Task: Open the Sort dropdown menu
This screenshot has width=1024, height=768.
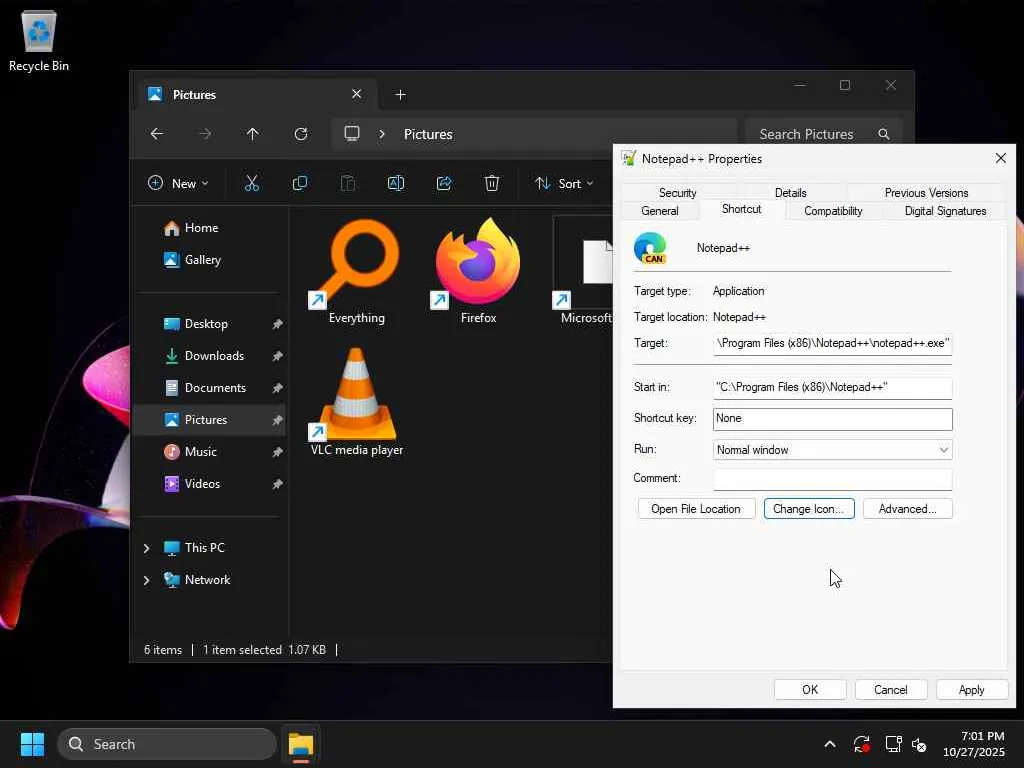Action: [564, 184]
